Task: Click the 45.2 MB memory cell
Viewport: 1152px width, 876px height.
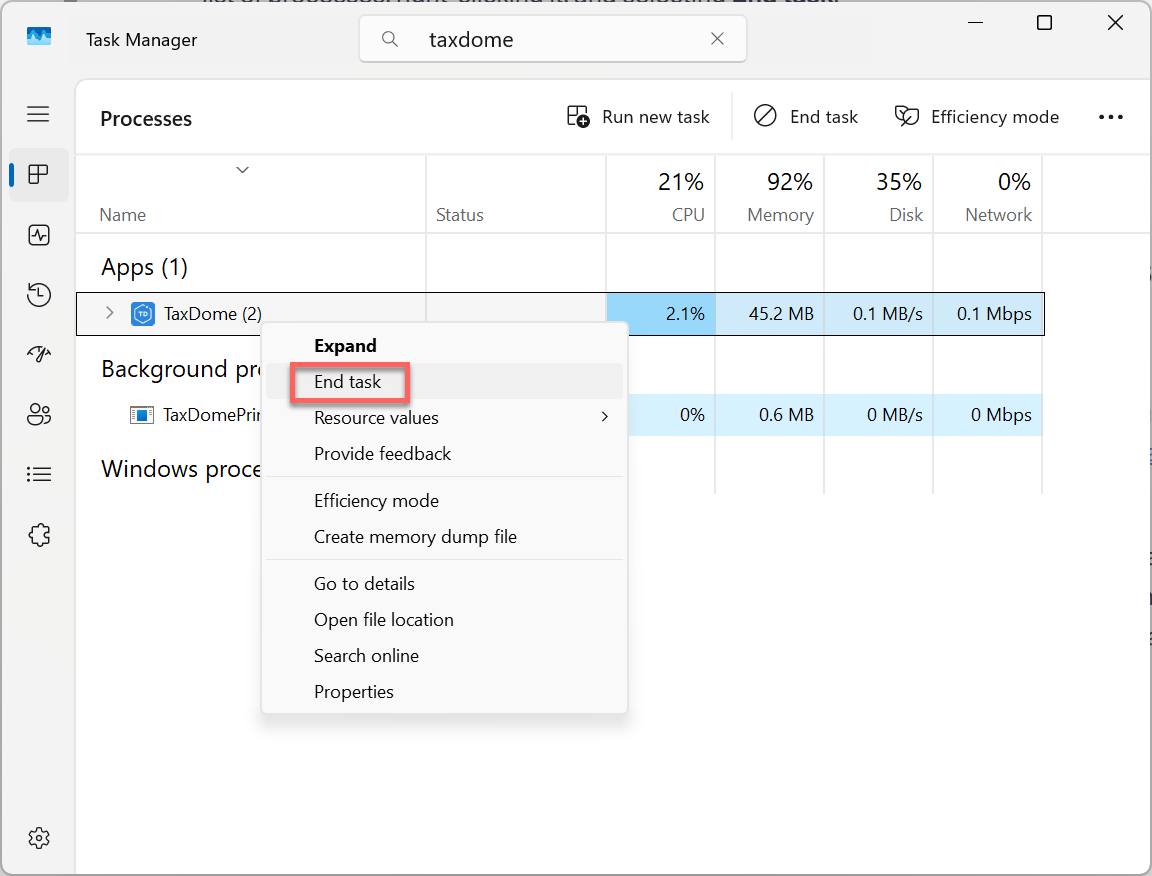Action: [769, 314]
